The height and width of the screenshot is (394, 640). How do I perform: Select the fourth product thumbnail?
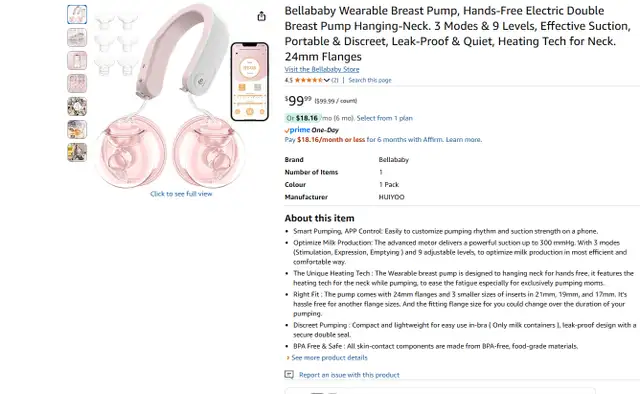77,83
